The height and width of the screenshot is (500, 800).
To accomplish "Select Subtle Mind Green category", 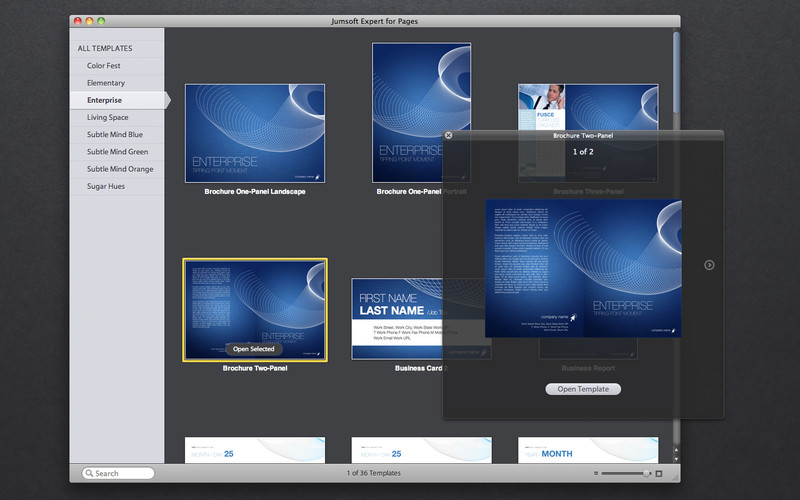I will 117,152.
